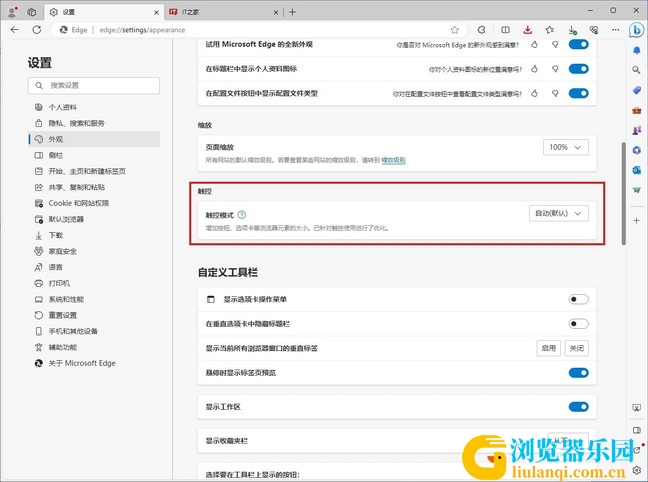
Task: Toggle the show workspaces switch
Action: [x=578, y=407]
